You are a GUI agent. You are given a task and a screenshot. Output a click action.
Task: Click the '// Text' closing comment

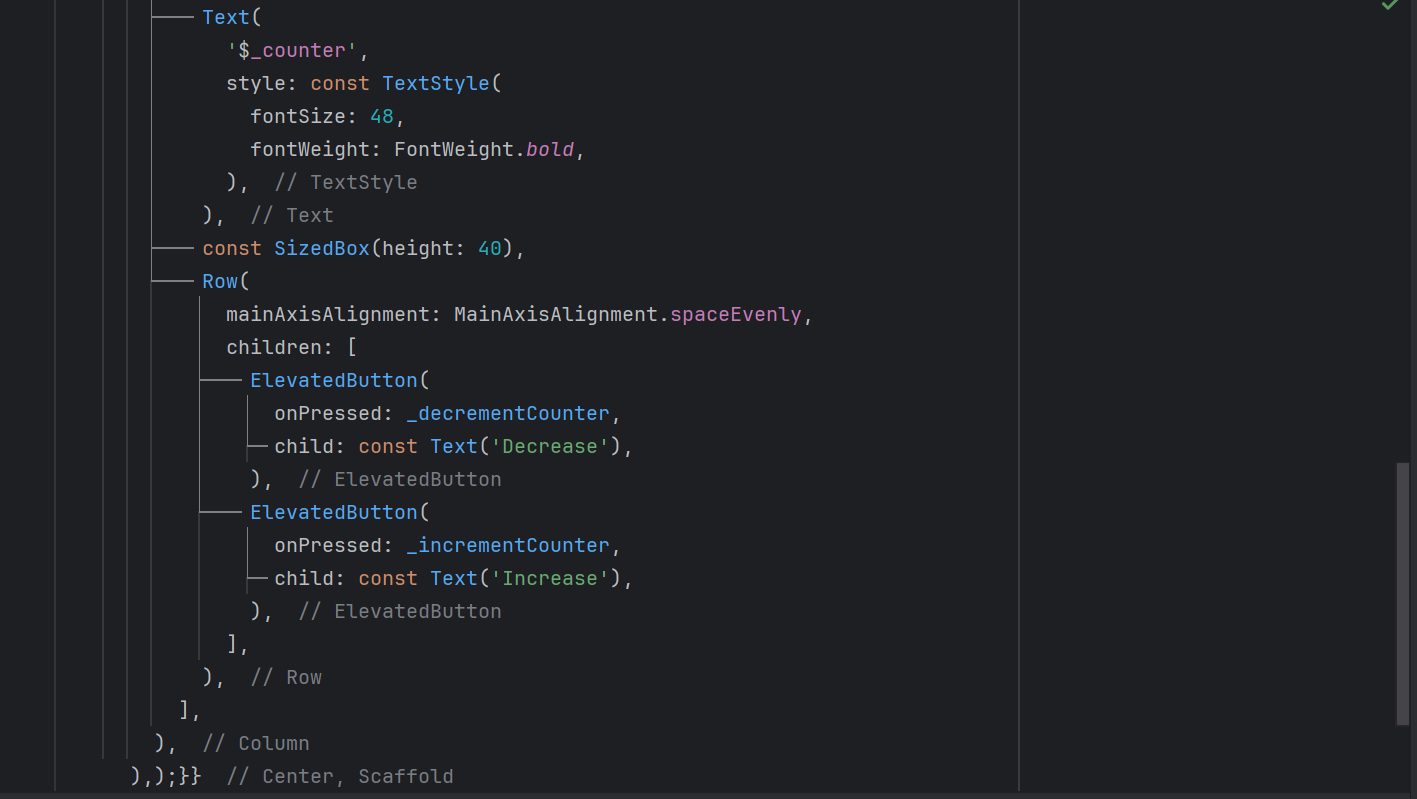tap(292, 215)
